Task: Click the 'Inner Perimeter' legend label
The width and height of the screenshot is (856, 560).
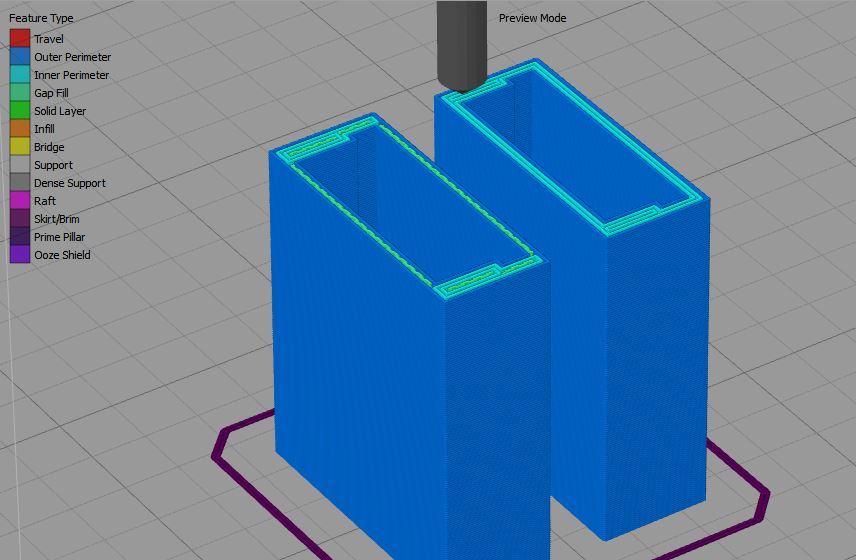Action: coord(71,75)
